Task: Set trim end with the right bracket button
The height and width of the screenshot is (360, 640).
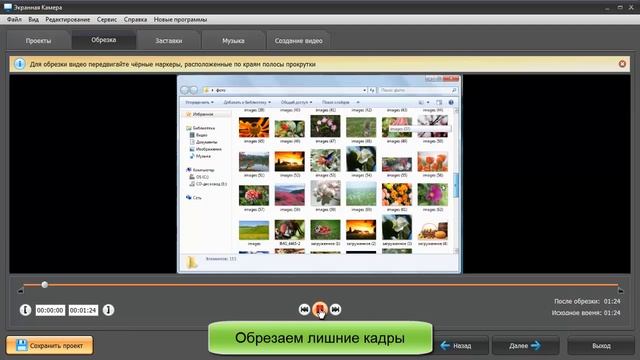Action: click(108, 310)
